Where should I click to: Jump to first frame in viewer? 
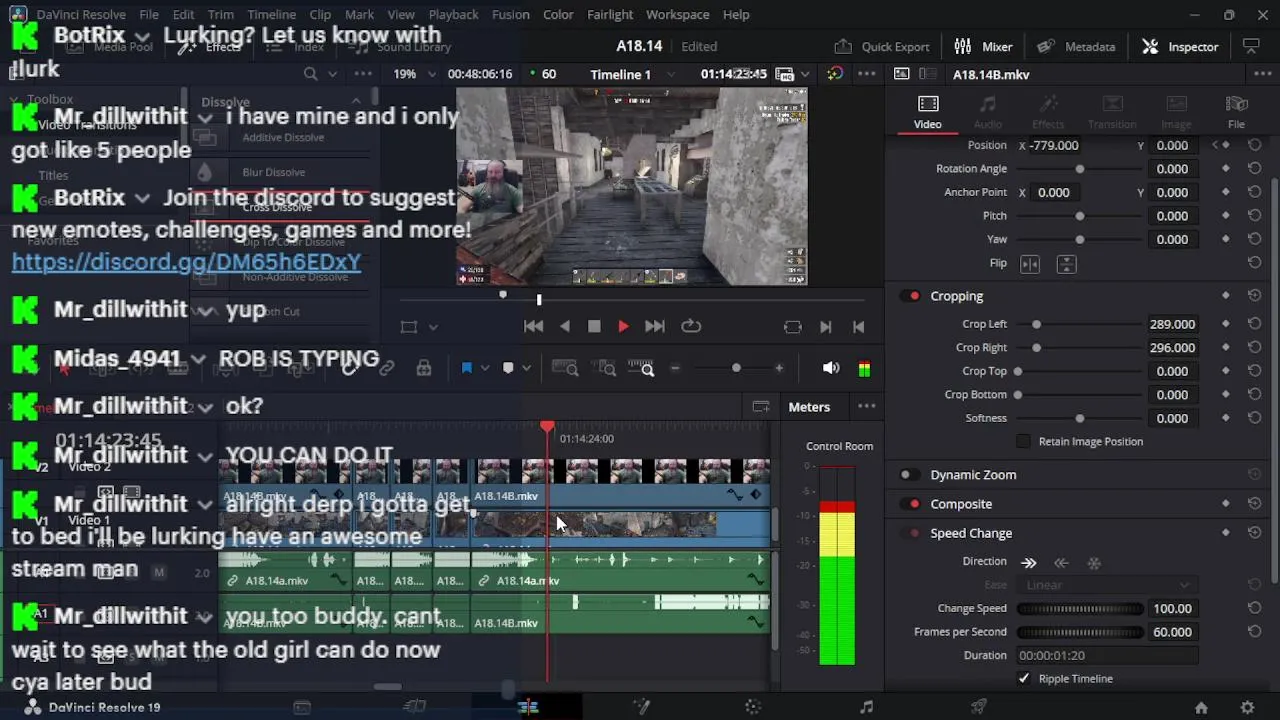533,326
